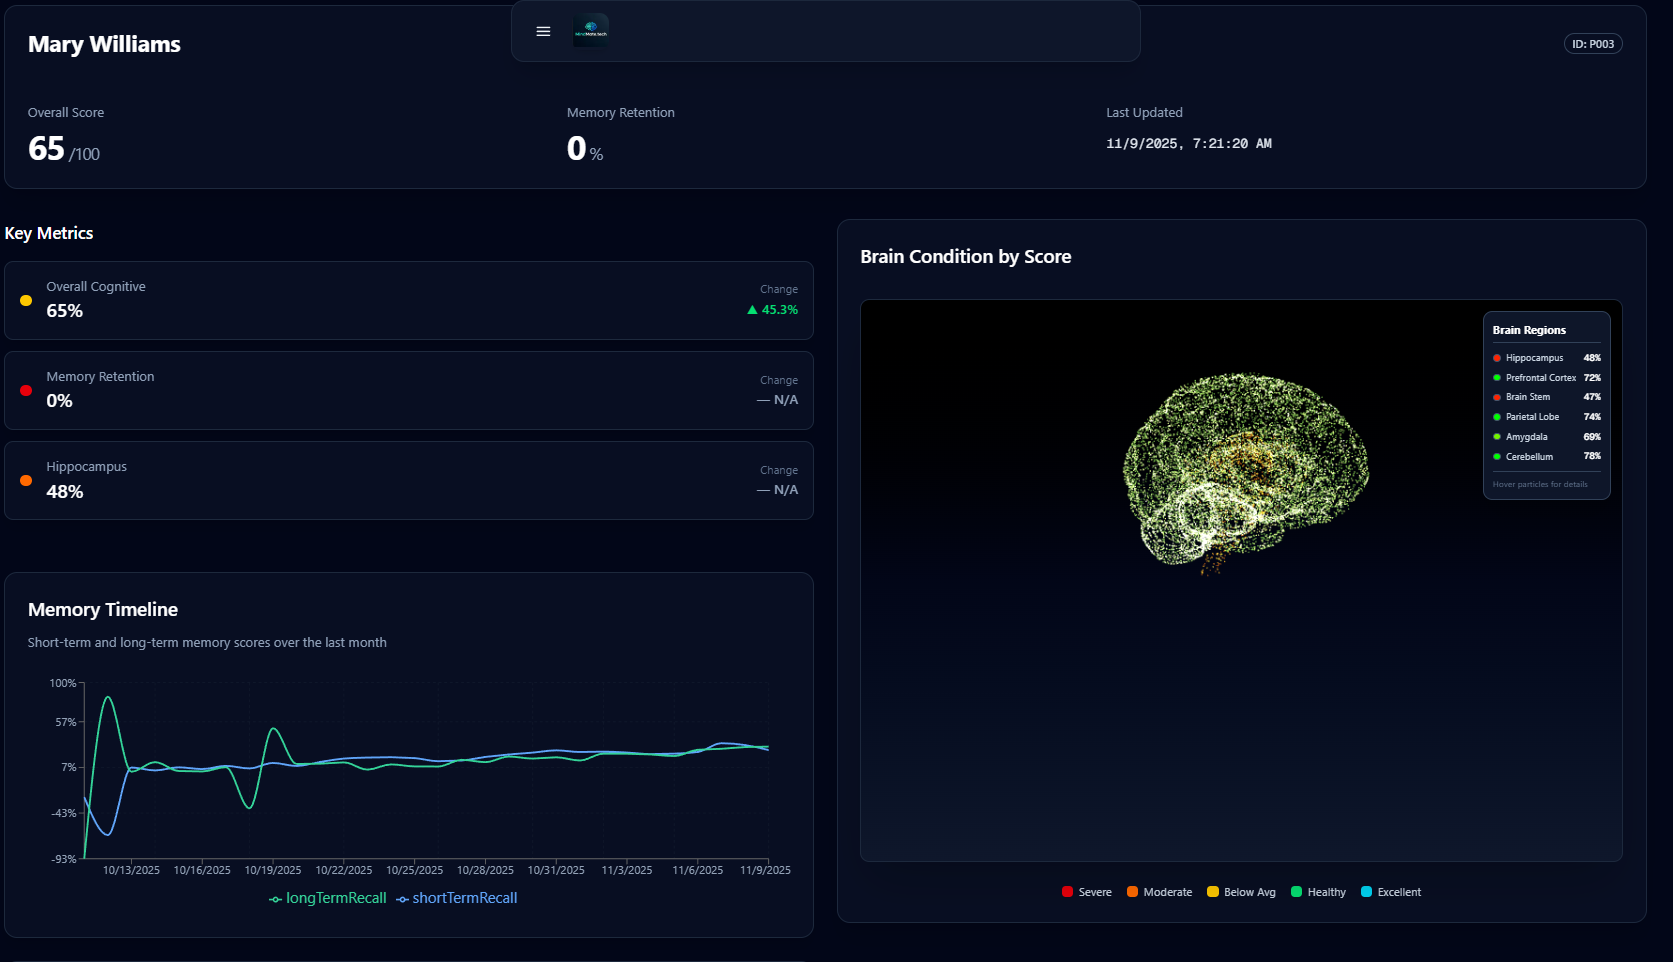Click the orange Hippocampus status dot
The width and height of the screenshot is (1673, 962).
click(x=26, y=480)
